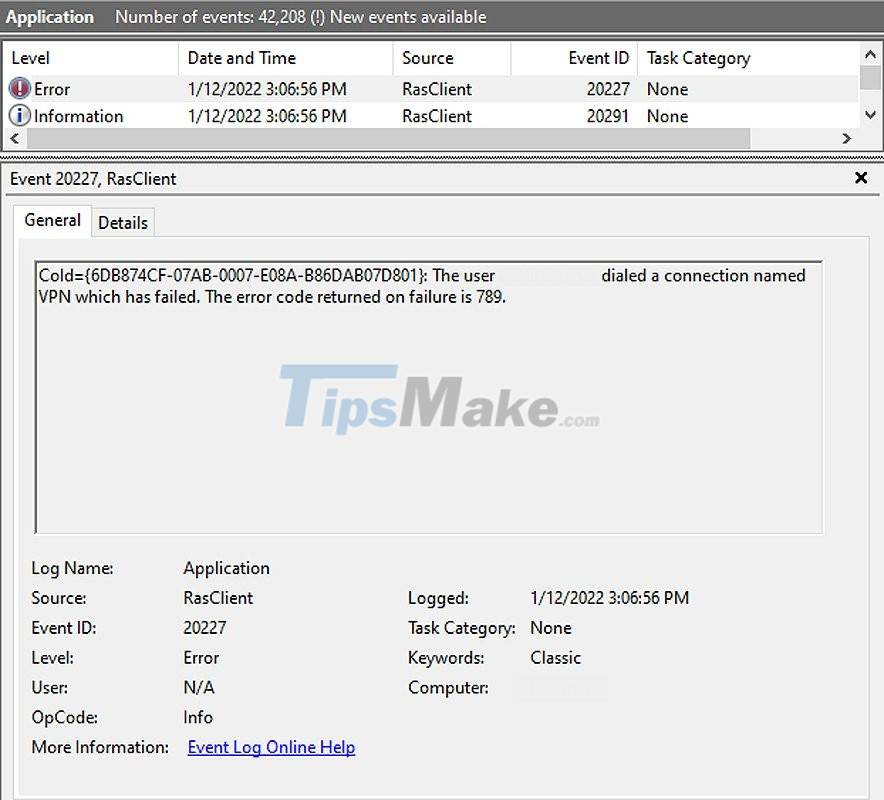Click the Event ID cell 20291
The width and height of the screenshot is (884, 800).
608,116
